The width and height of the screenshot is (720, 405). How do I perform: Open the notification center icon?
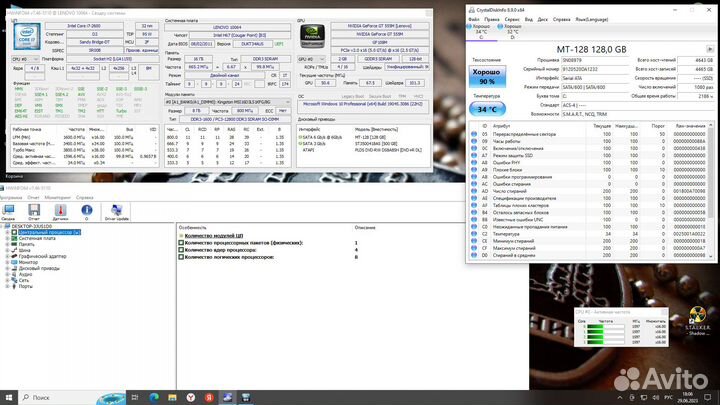[708, 397]
